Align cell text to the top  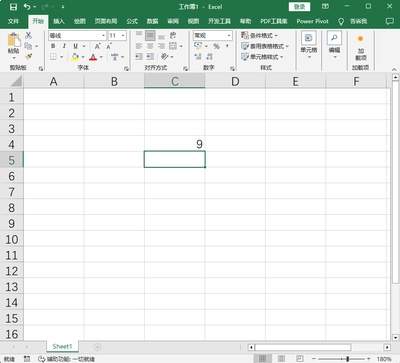[x=139, y=35]
